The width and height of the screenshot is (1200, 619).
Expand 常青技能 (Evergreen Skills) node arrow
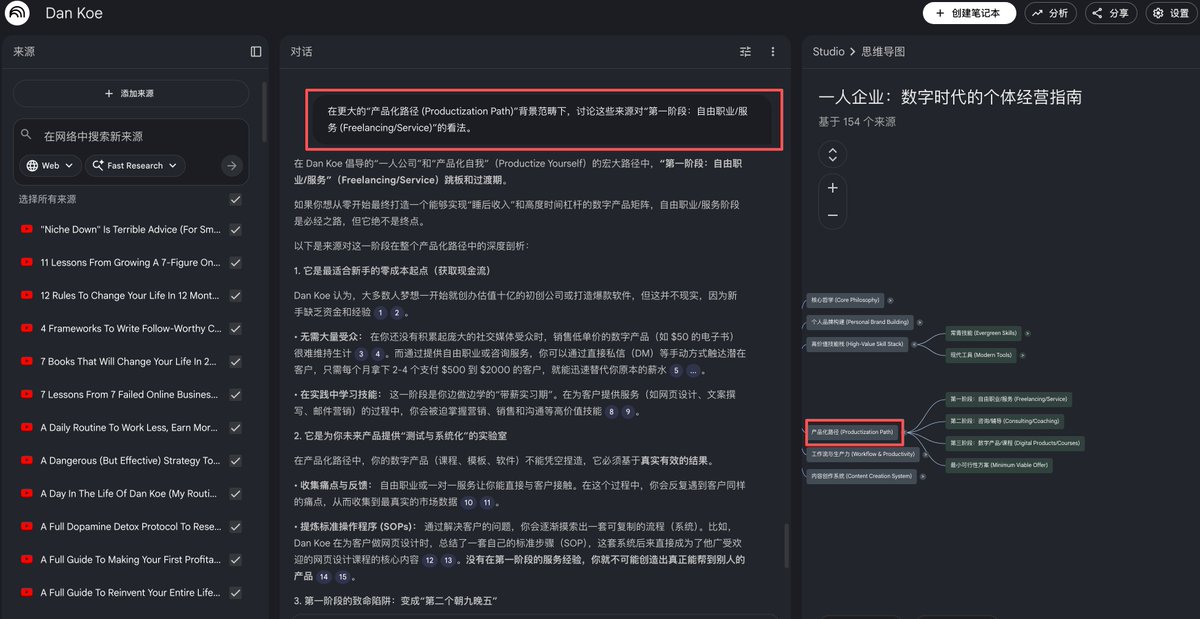coord(1027,333)
